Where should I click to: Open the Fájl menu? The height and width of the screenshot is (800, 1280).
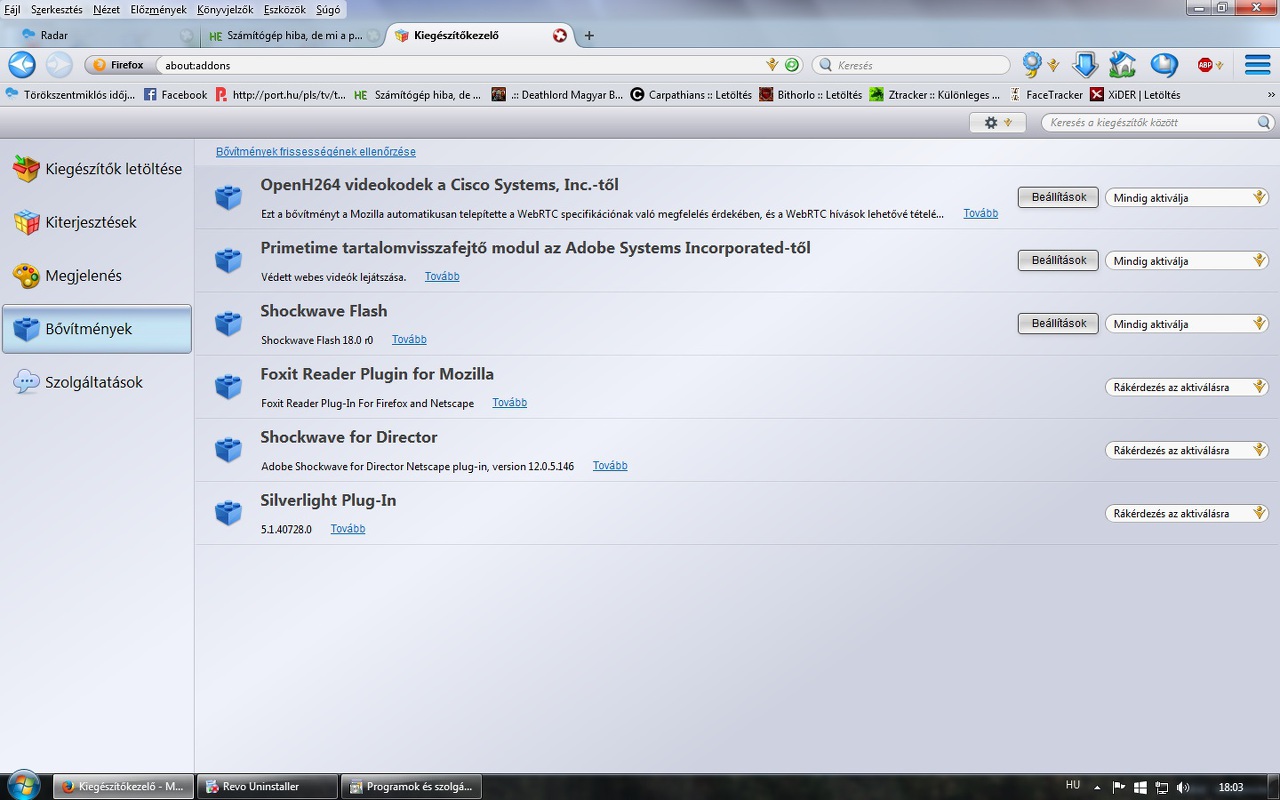tap(13, 9)
